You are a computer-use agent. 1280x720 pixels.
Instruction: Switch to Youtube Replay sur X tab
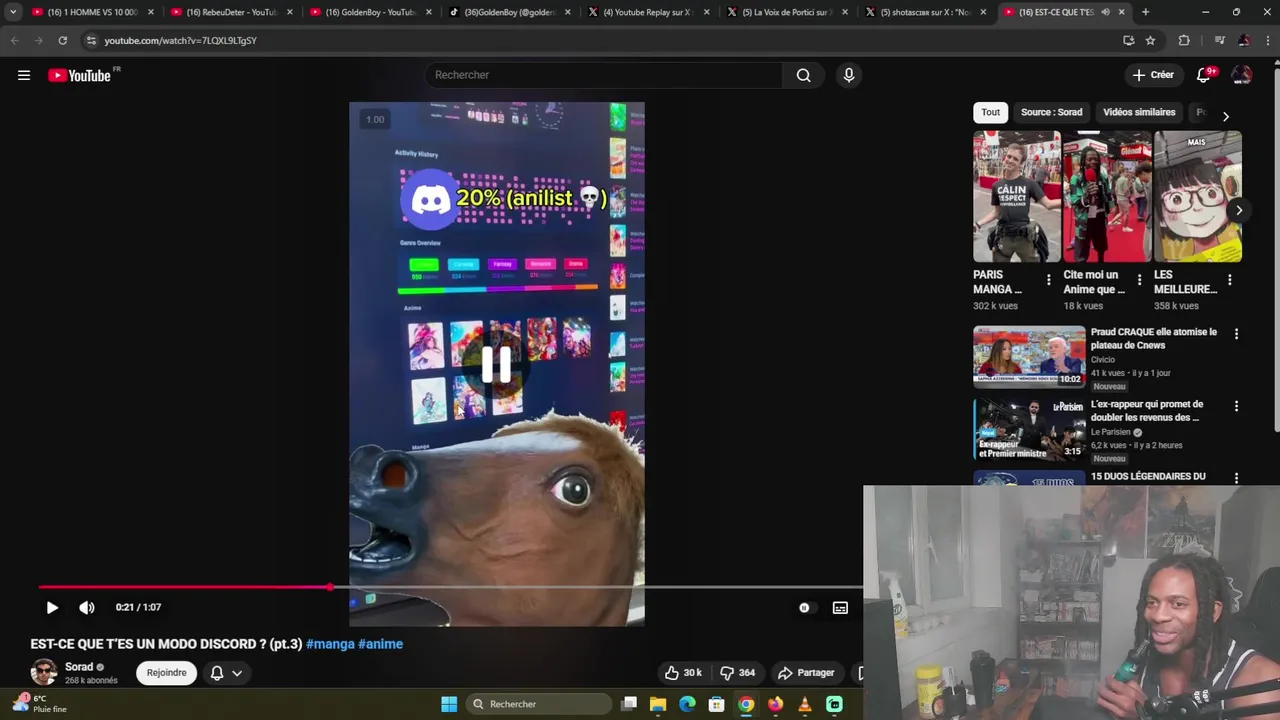click(x=648, y=12)
